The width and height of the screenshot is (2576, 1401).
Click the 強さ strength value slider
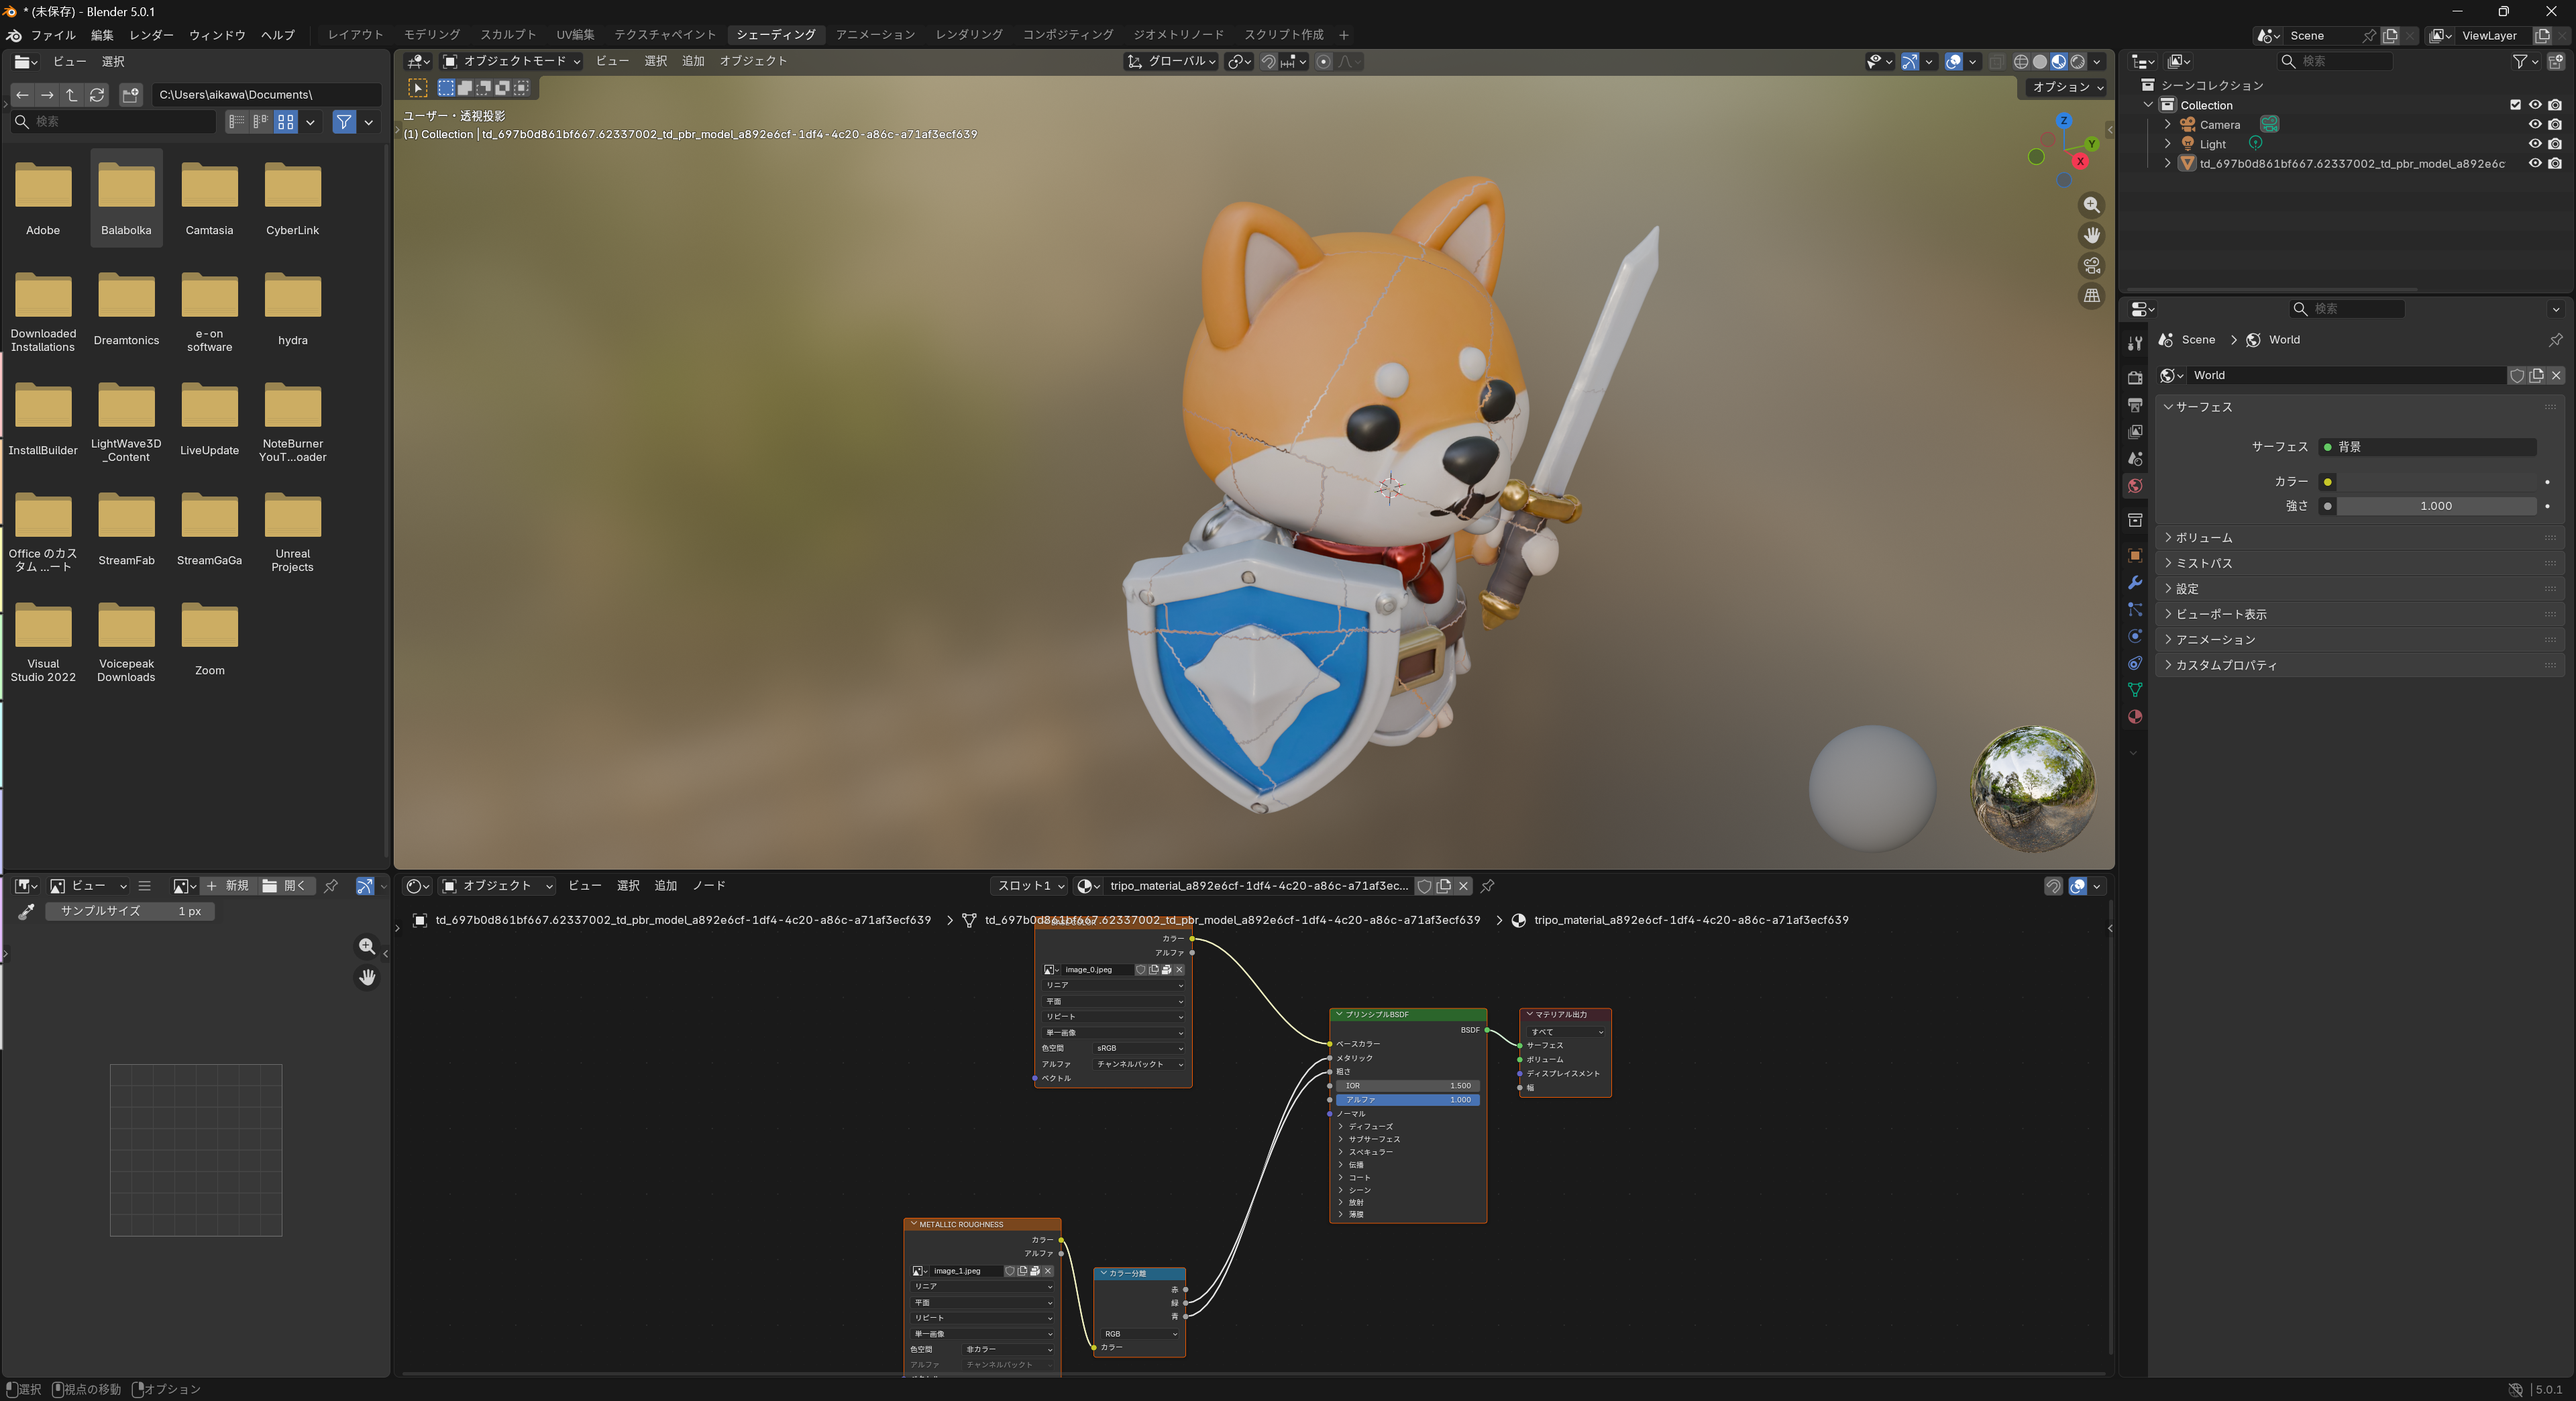[x=2435, y=506]
